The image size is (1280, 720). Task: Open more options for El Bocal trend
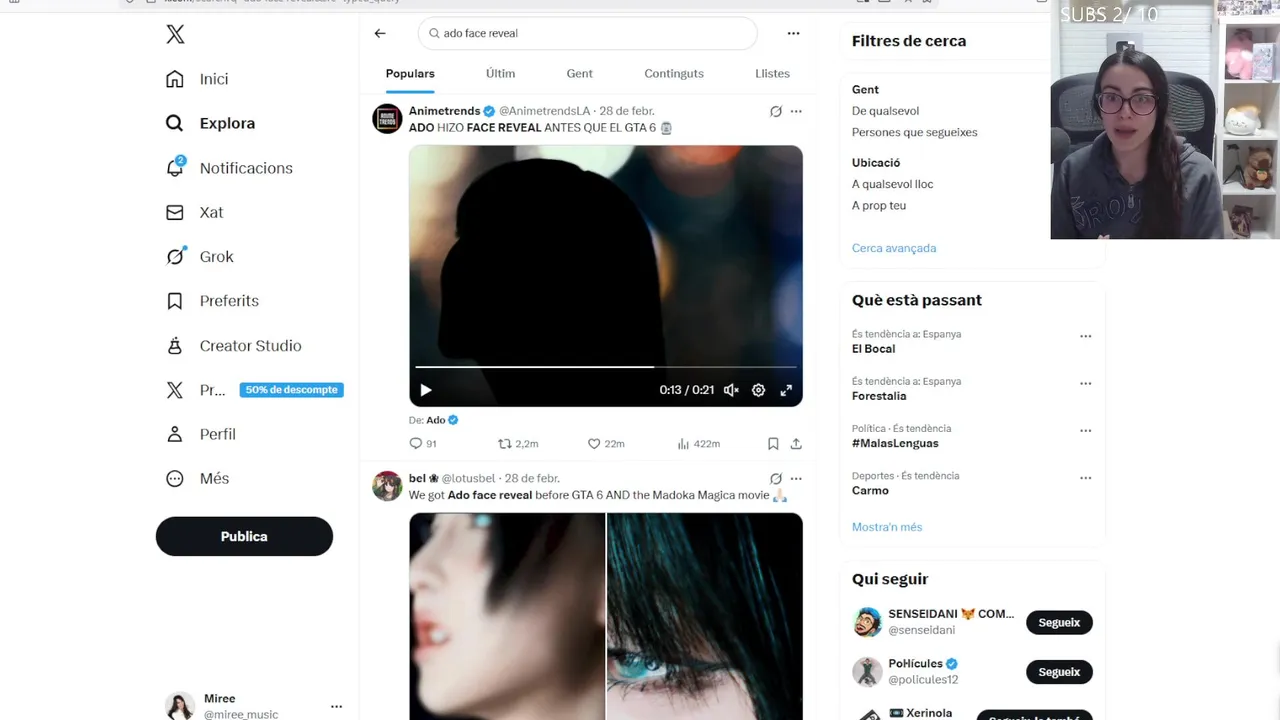1085,336
